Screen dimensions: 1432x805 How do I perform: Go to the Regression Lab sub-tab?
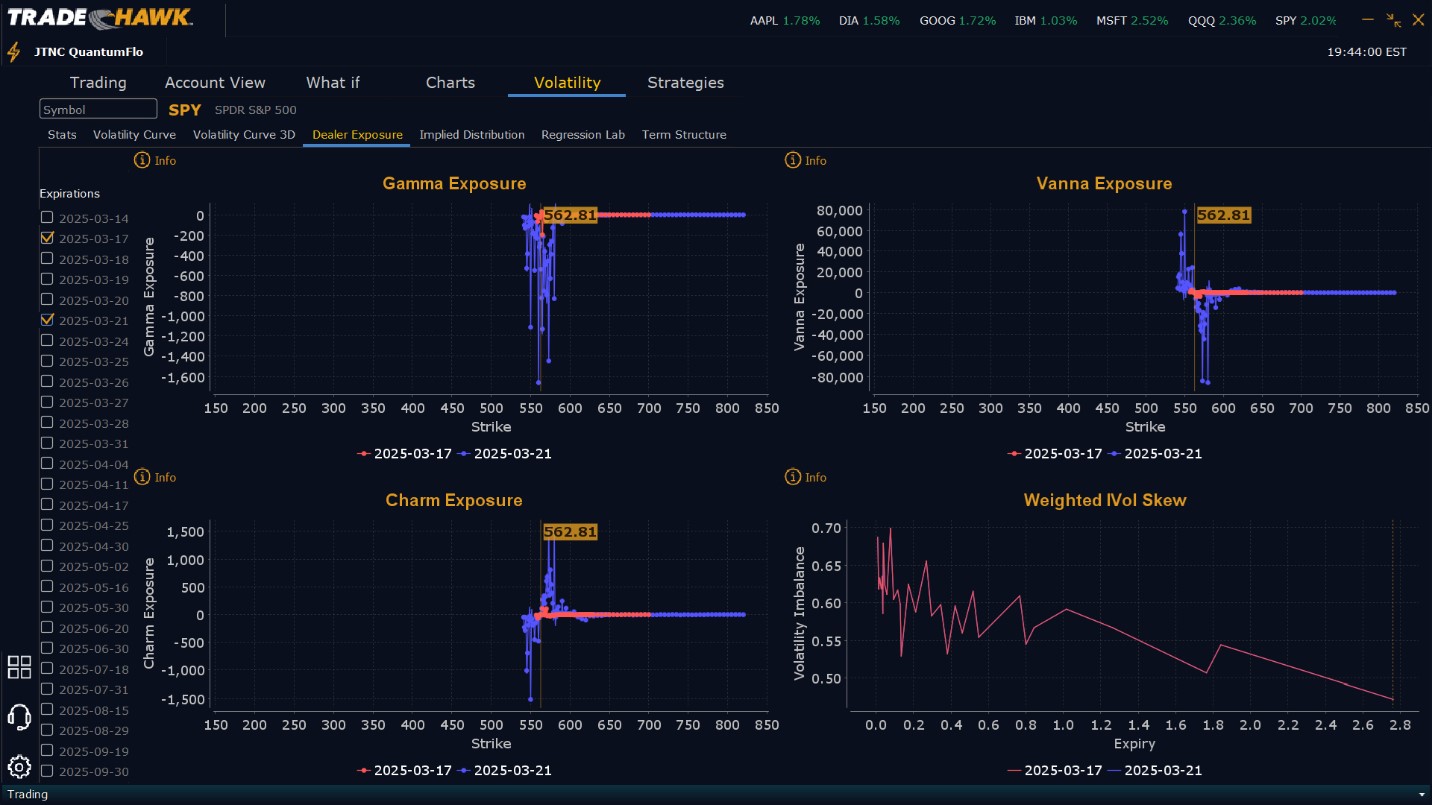point(583,135)
